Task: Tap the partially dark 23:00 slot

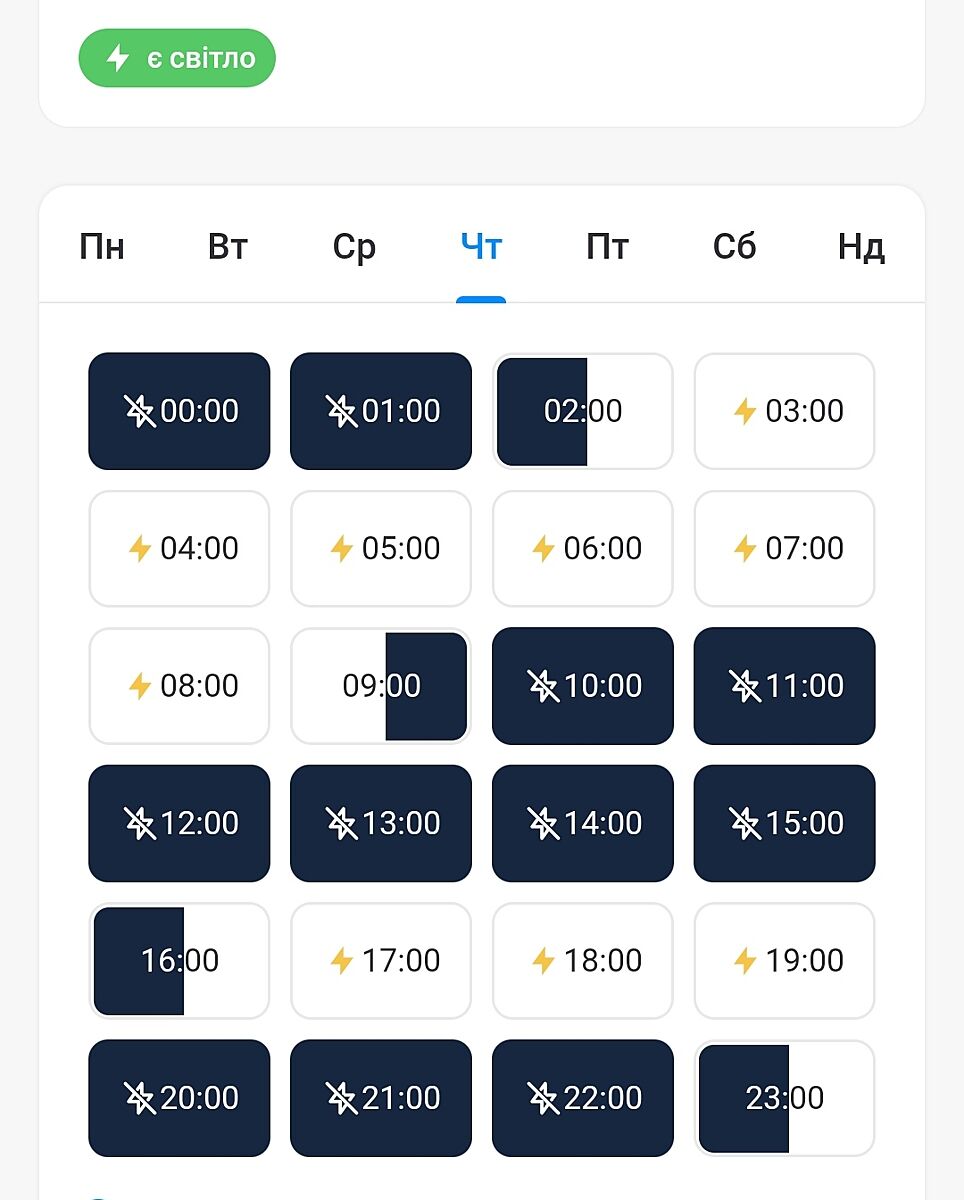Action: pos(785,1098)
